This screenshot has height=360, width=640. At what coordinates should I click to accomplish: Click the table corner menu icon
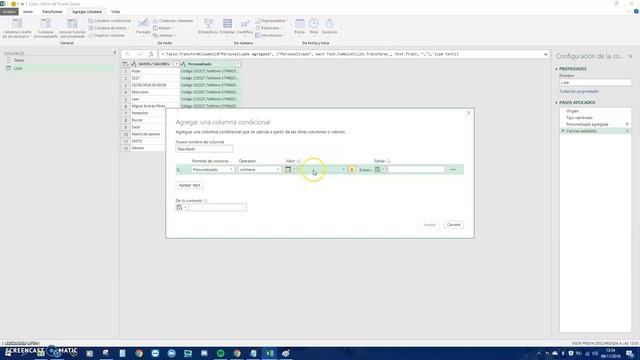click(125, 64)
